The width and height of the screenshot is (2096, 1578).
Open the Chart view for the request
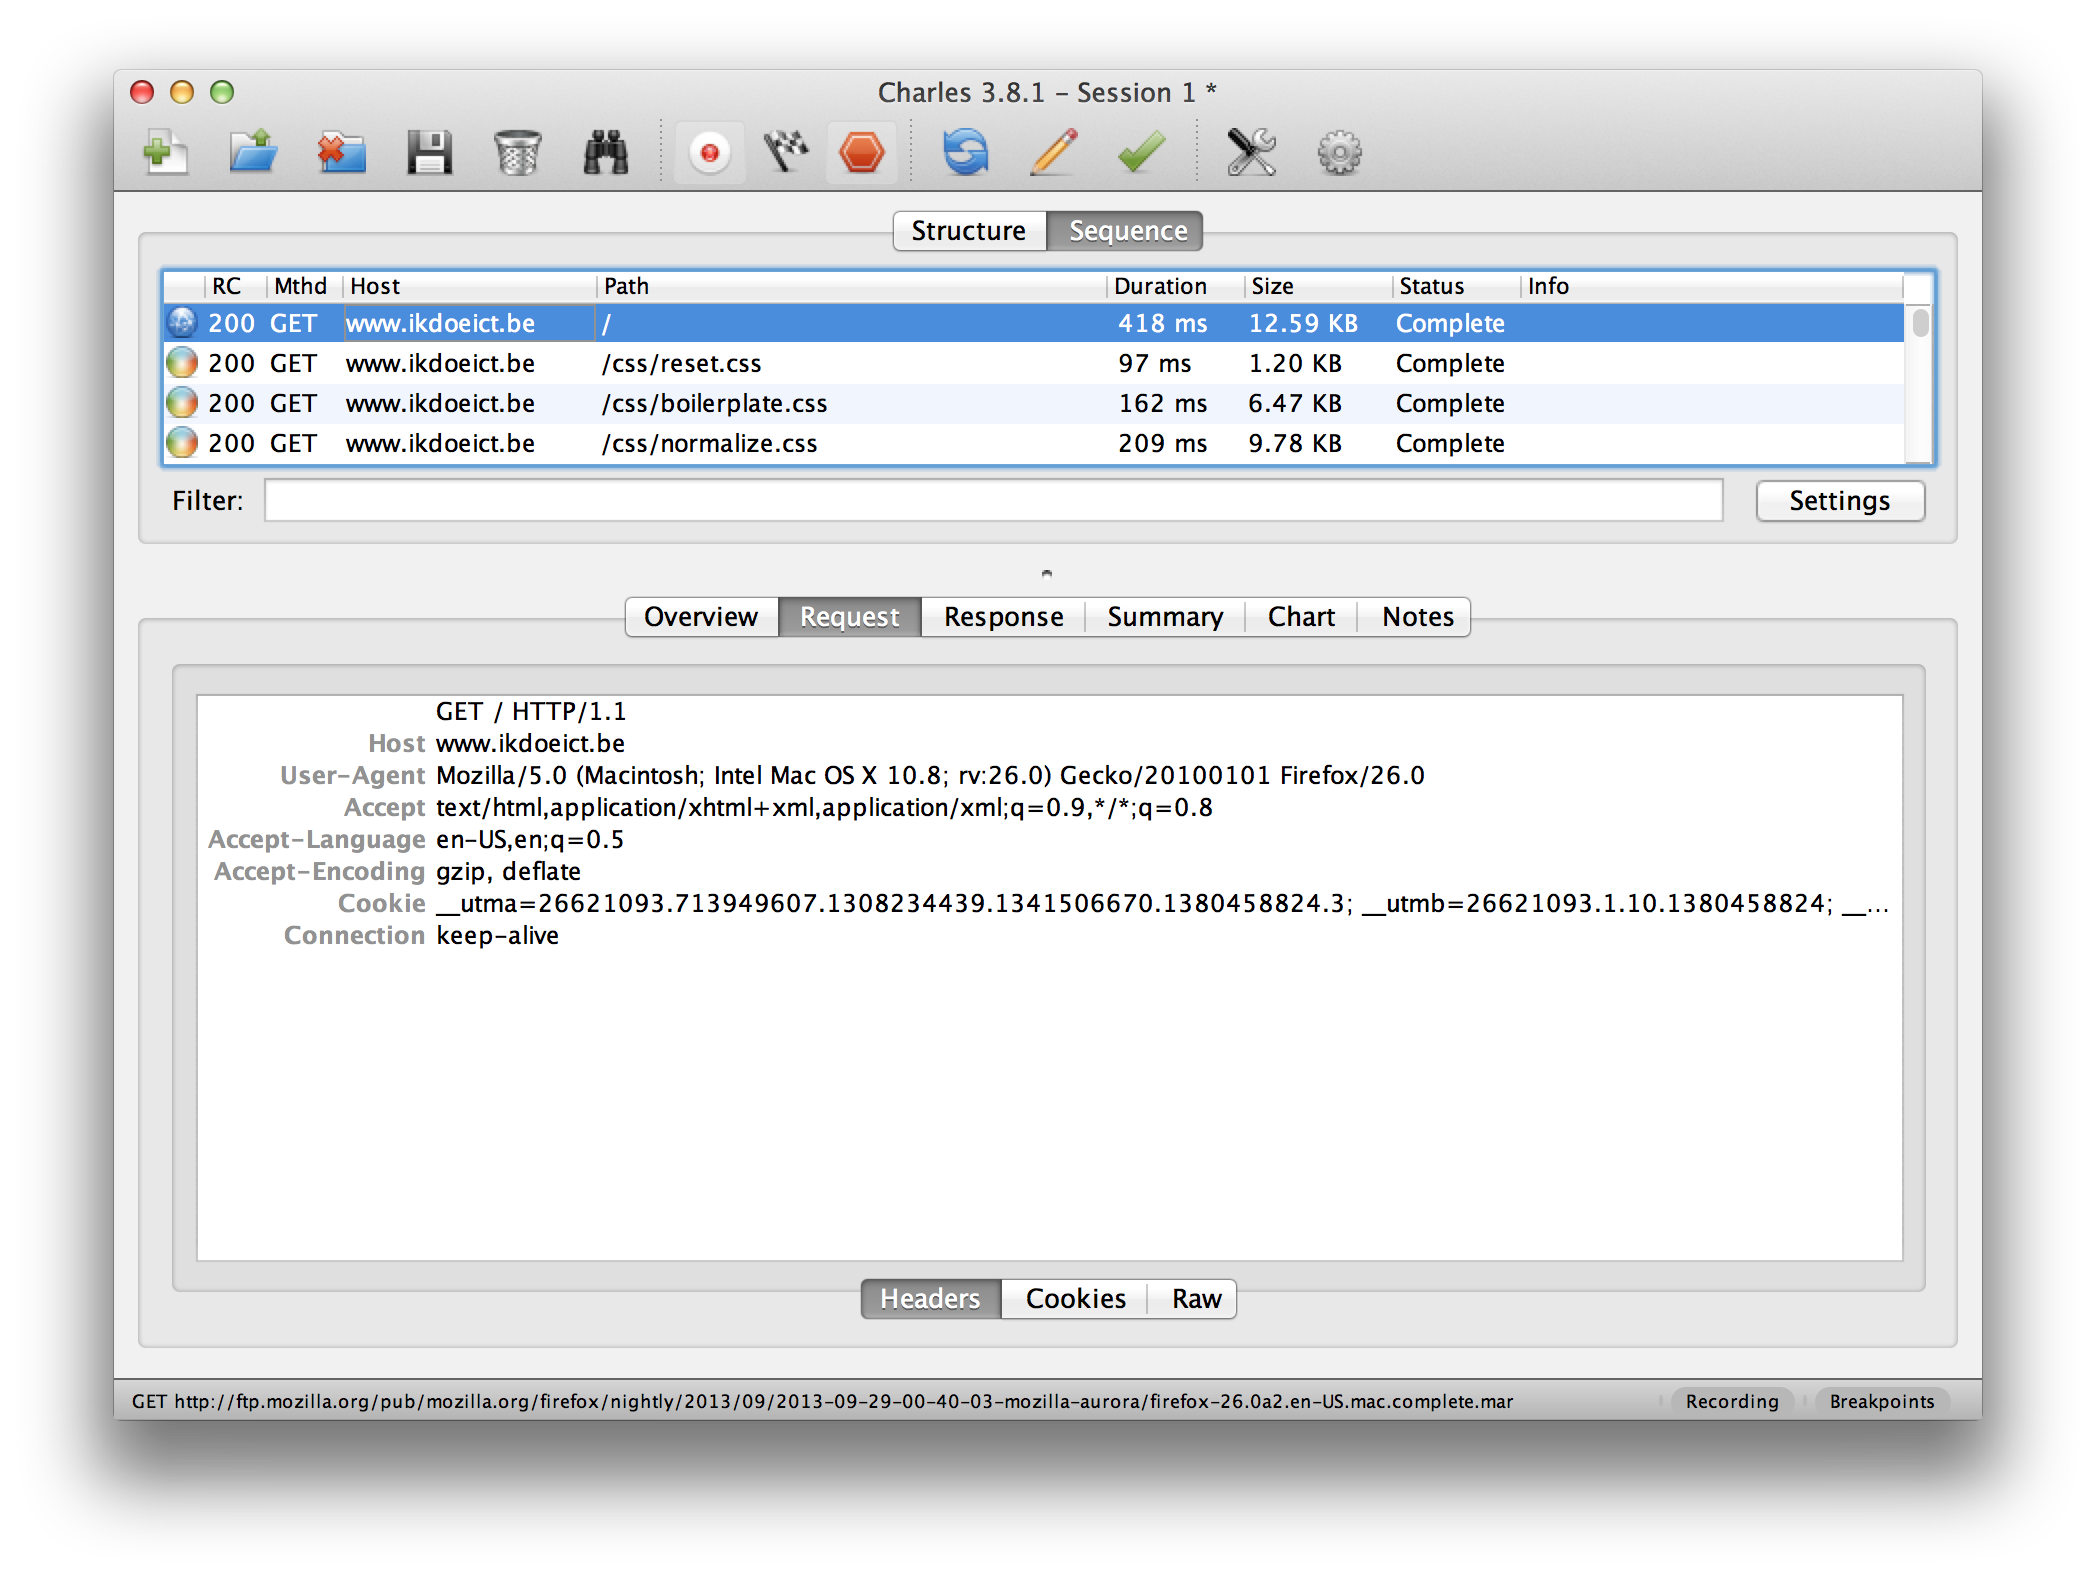[1300, 616]
